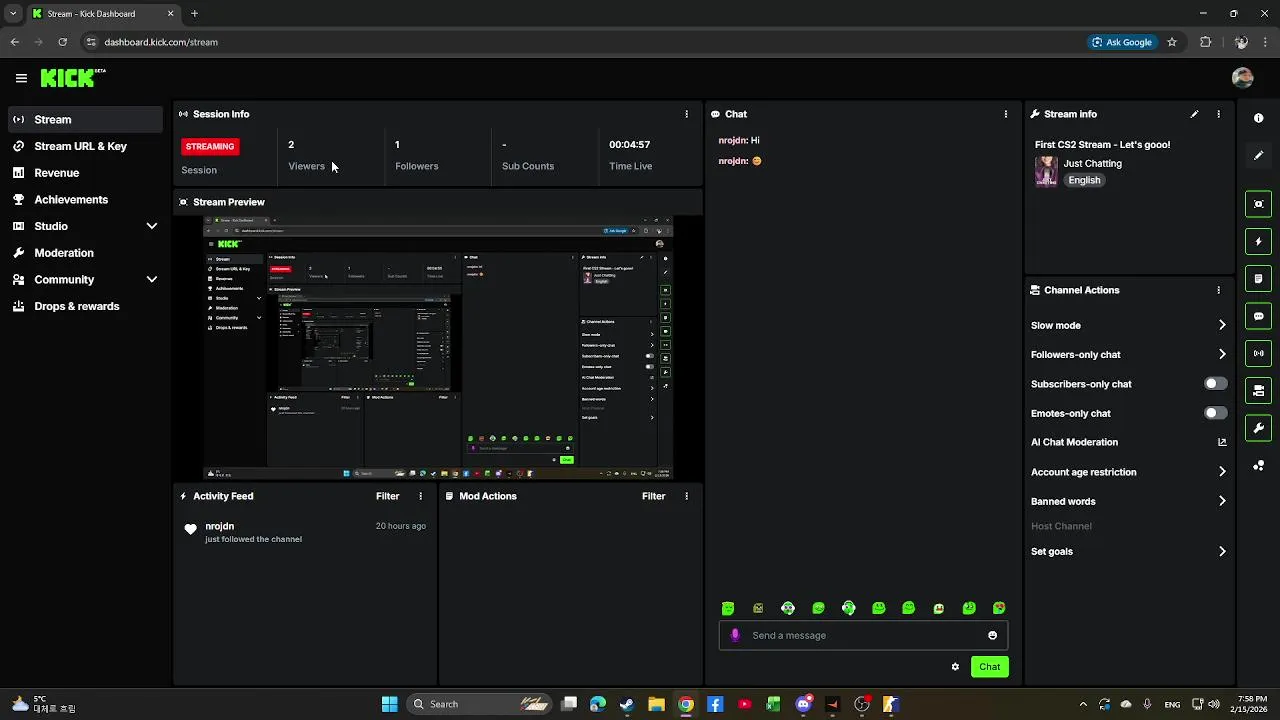This screenshot has height=720, width=1280.
Task: Open Activity Feed three-dot menu
Action: [x=420, y=496]
